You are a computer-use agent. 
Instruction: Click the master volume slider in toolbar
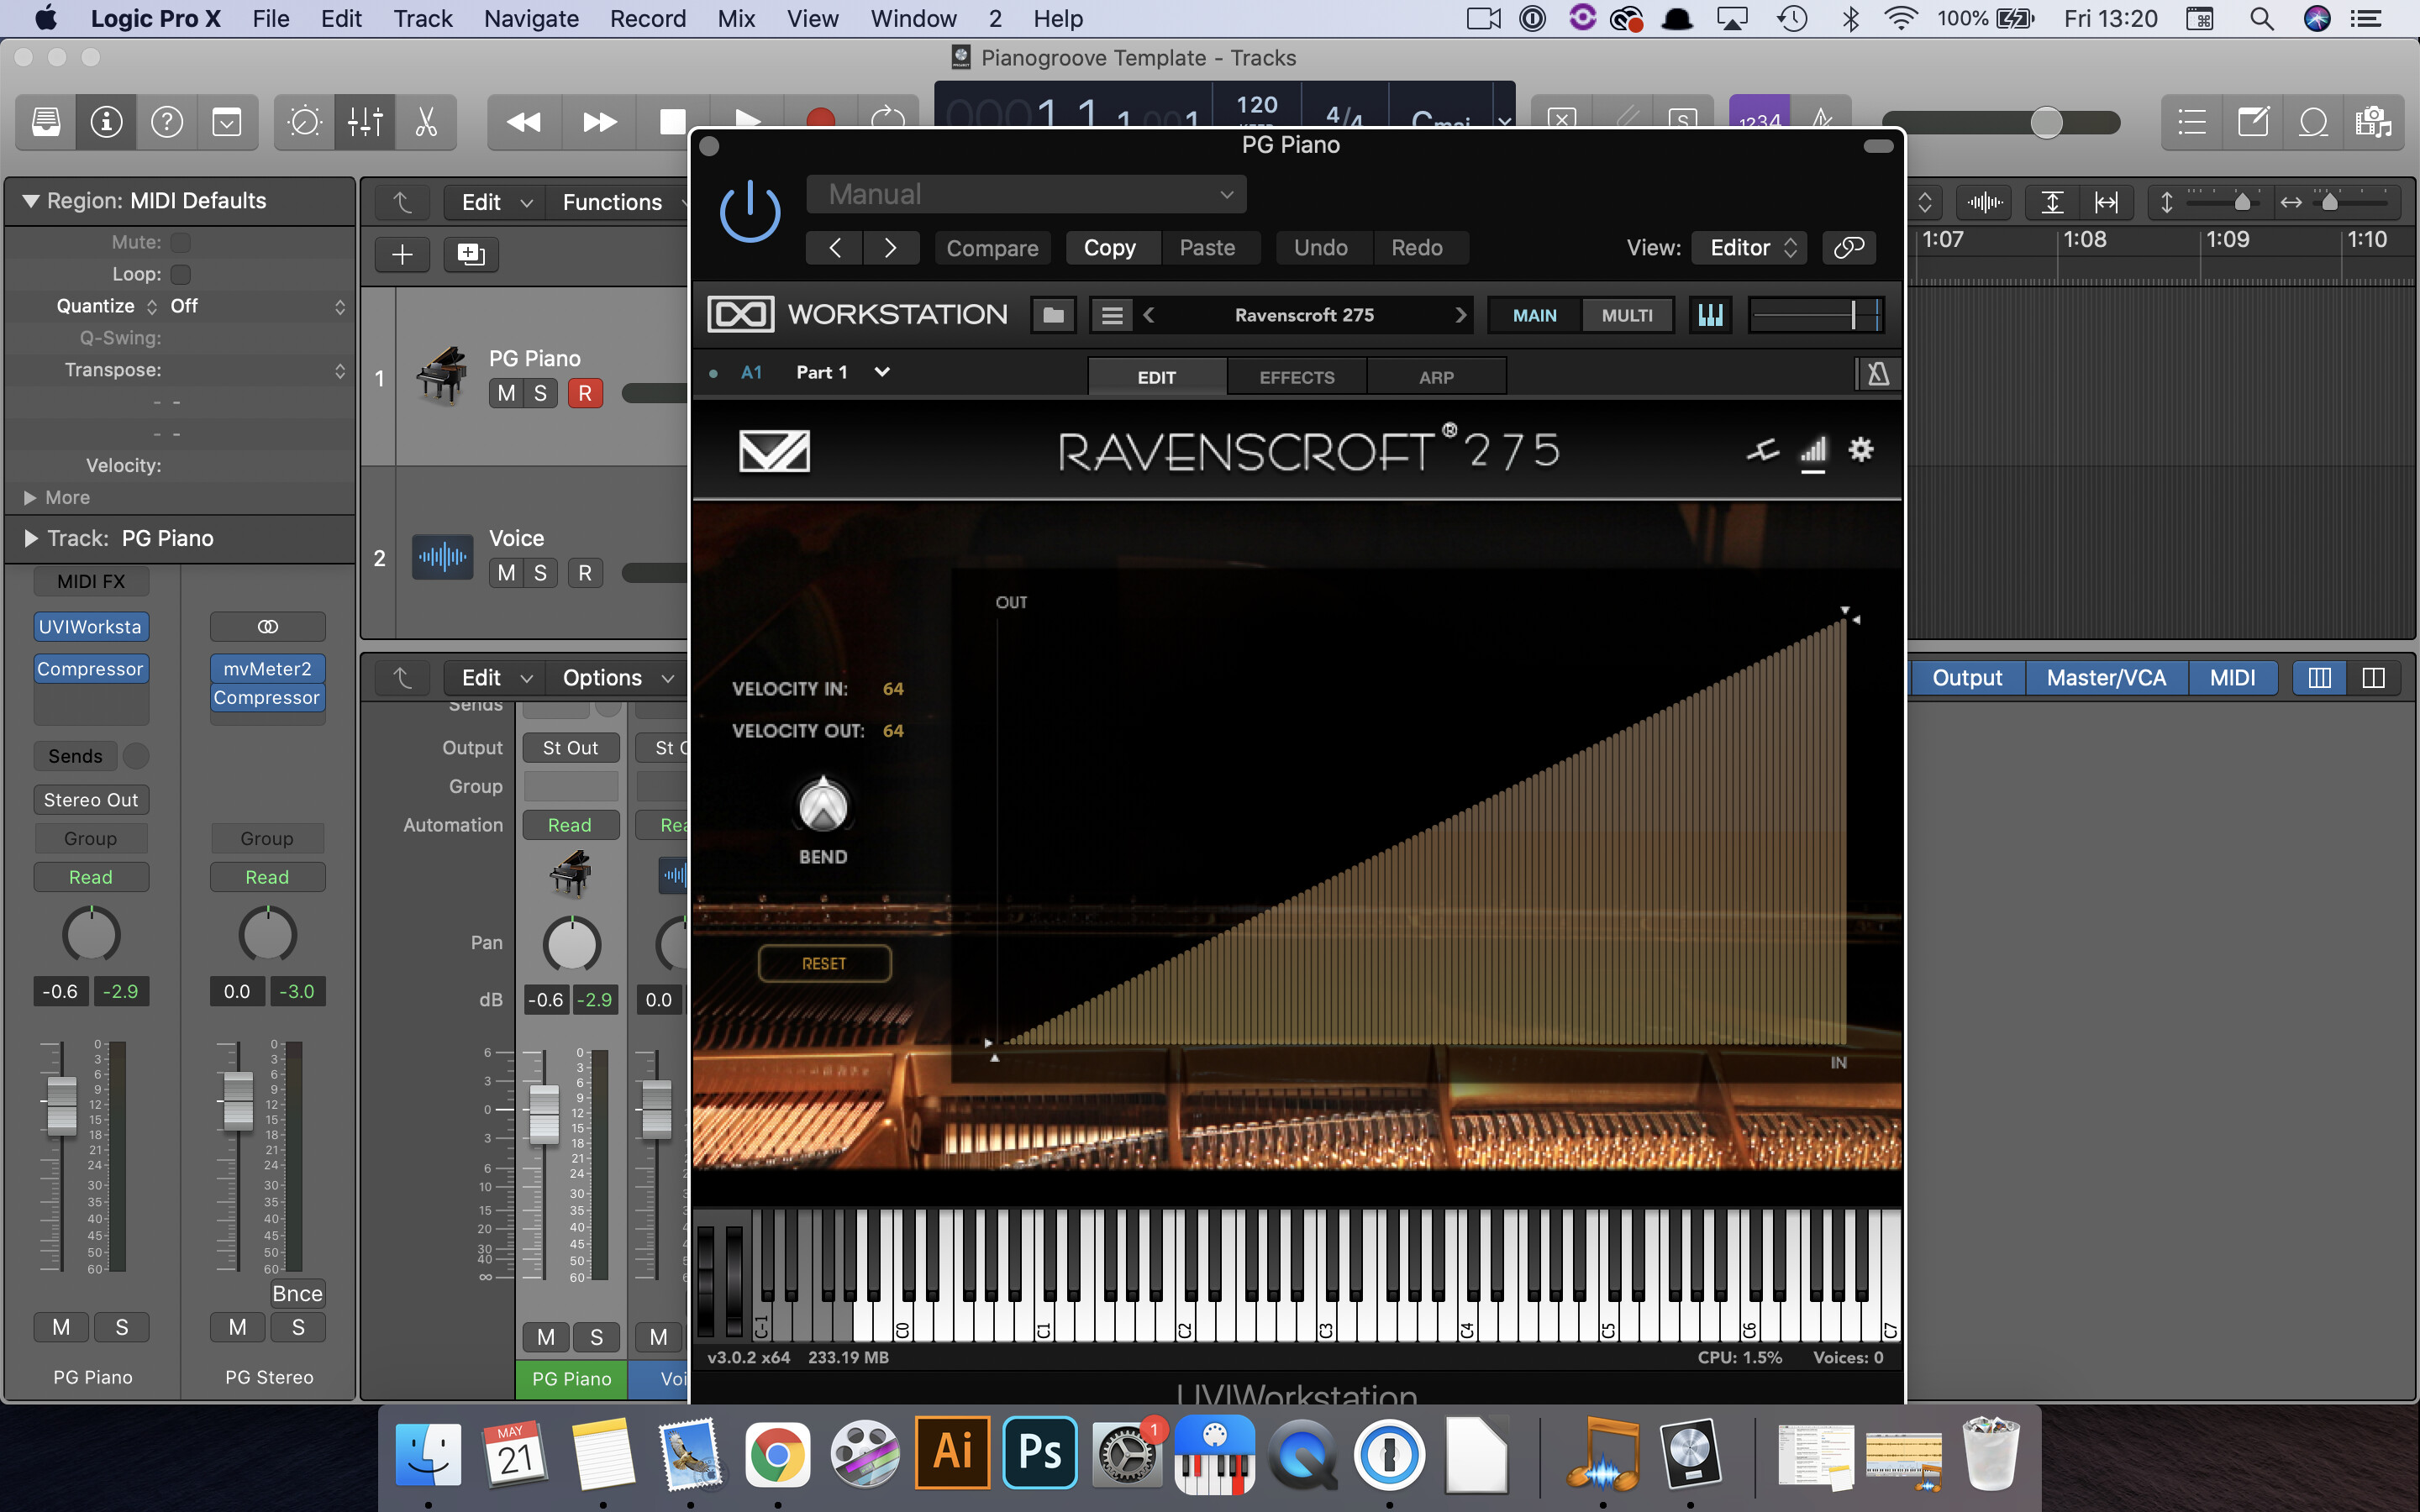click(x=2000, y=122)
